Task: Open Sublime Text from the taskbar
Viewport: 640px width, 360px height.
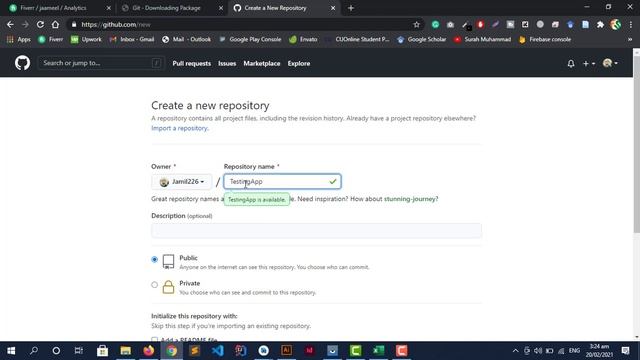Action: 195,351
